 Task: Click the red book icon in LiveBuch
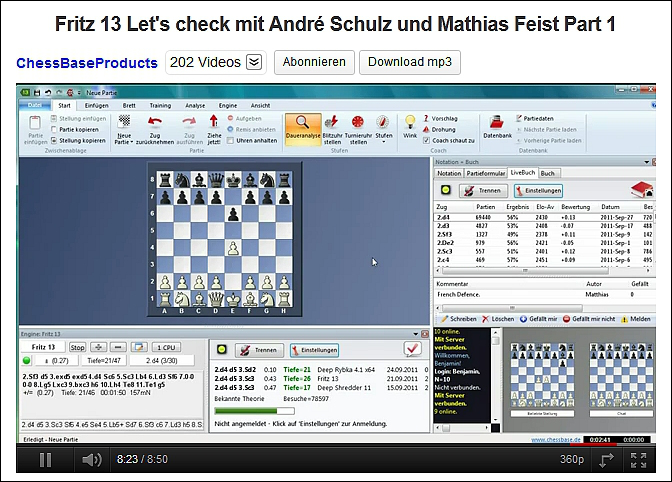tap(642, 190)
